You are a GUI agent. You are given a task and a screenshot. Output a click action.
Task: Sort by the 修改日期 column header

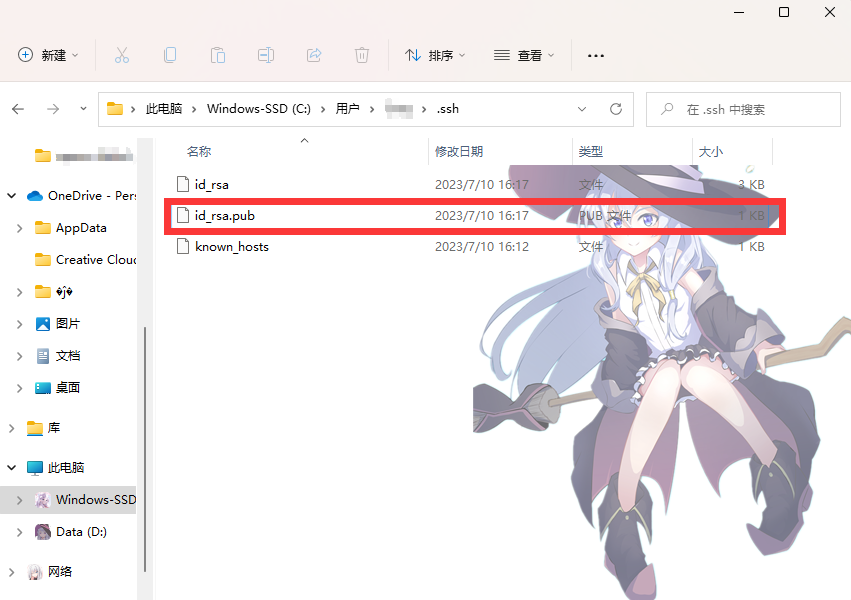tap(459, 152)
